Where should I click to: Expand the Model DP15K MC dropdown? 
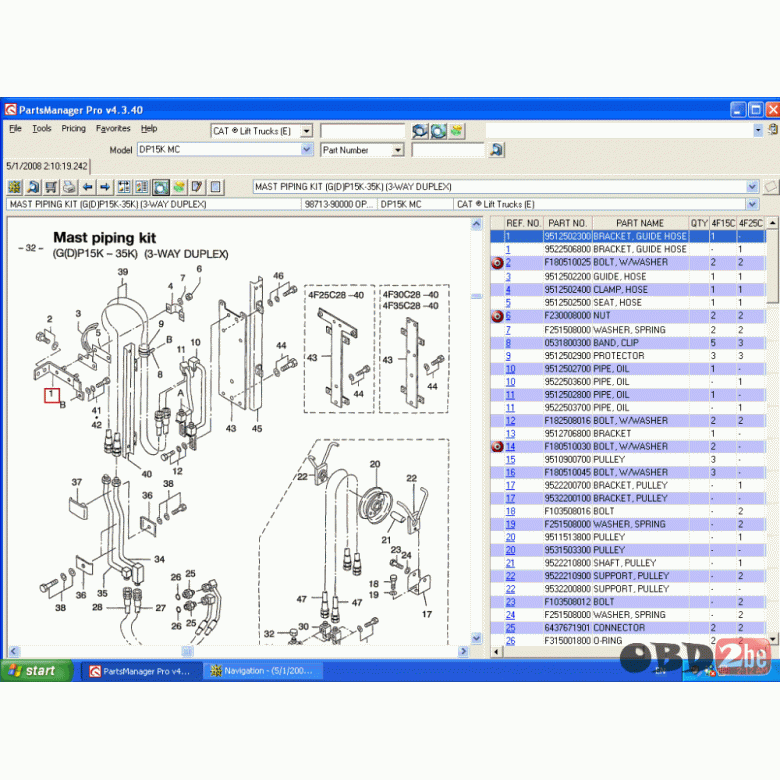307,149
